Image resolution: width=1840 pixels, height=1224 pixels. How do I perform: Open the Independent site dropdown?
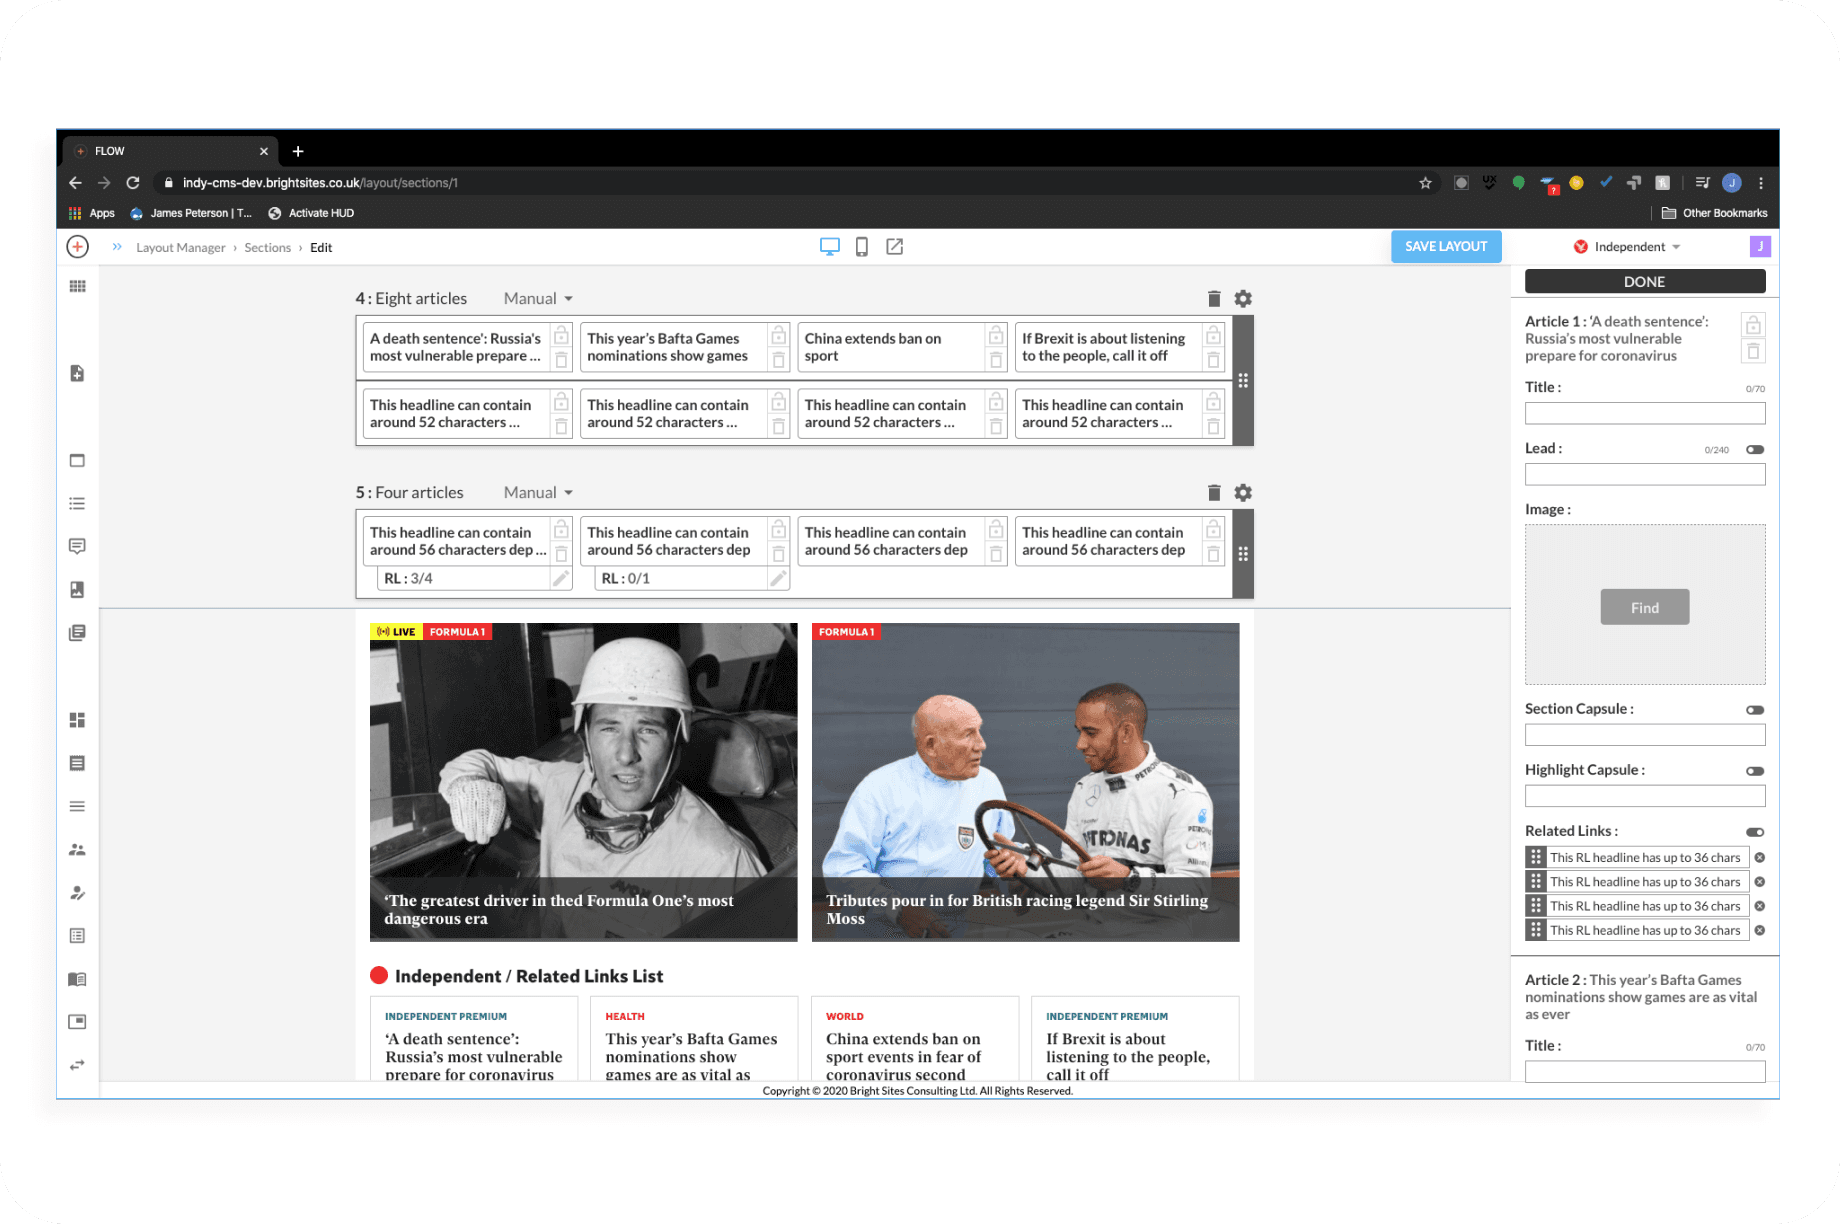point(1628,247)
